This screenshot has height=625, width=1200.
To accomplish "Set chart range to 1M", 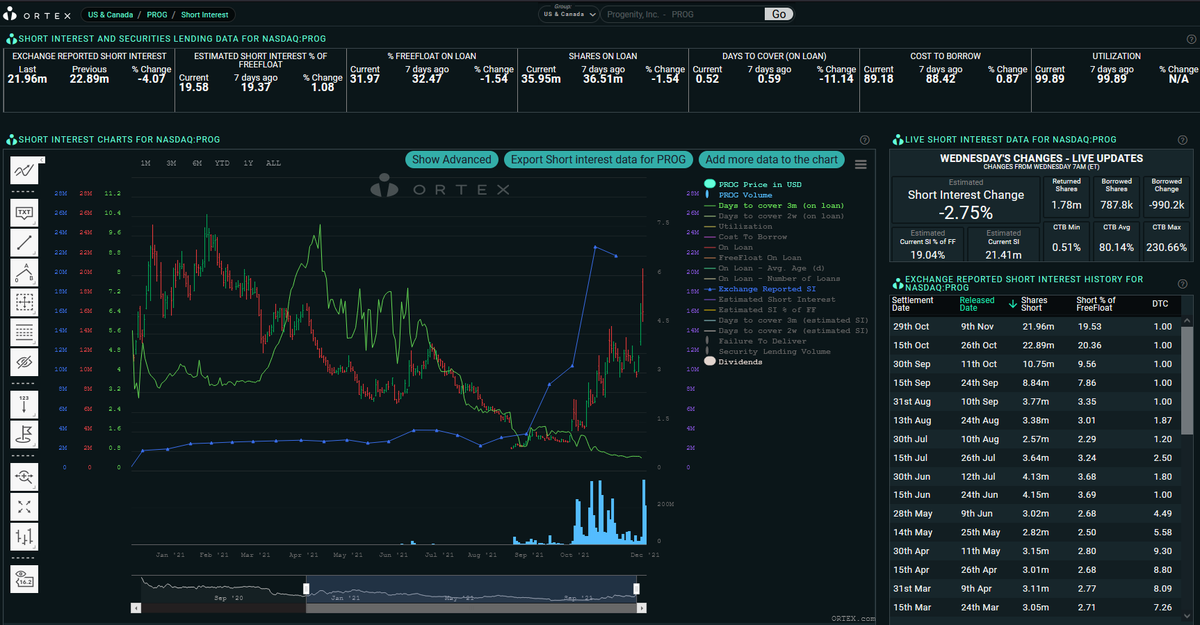I will tap(145, 163).
